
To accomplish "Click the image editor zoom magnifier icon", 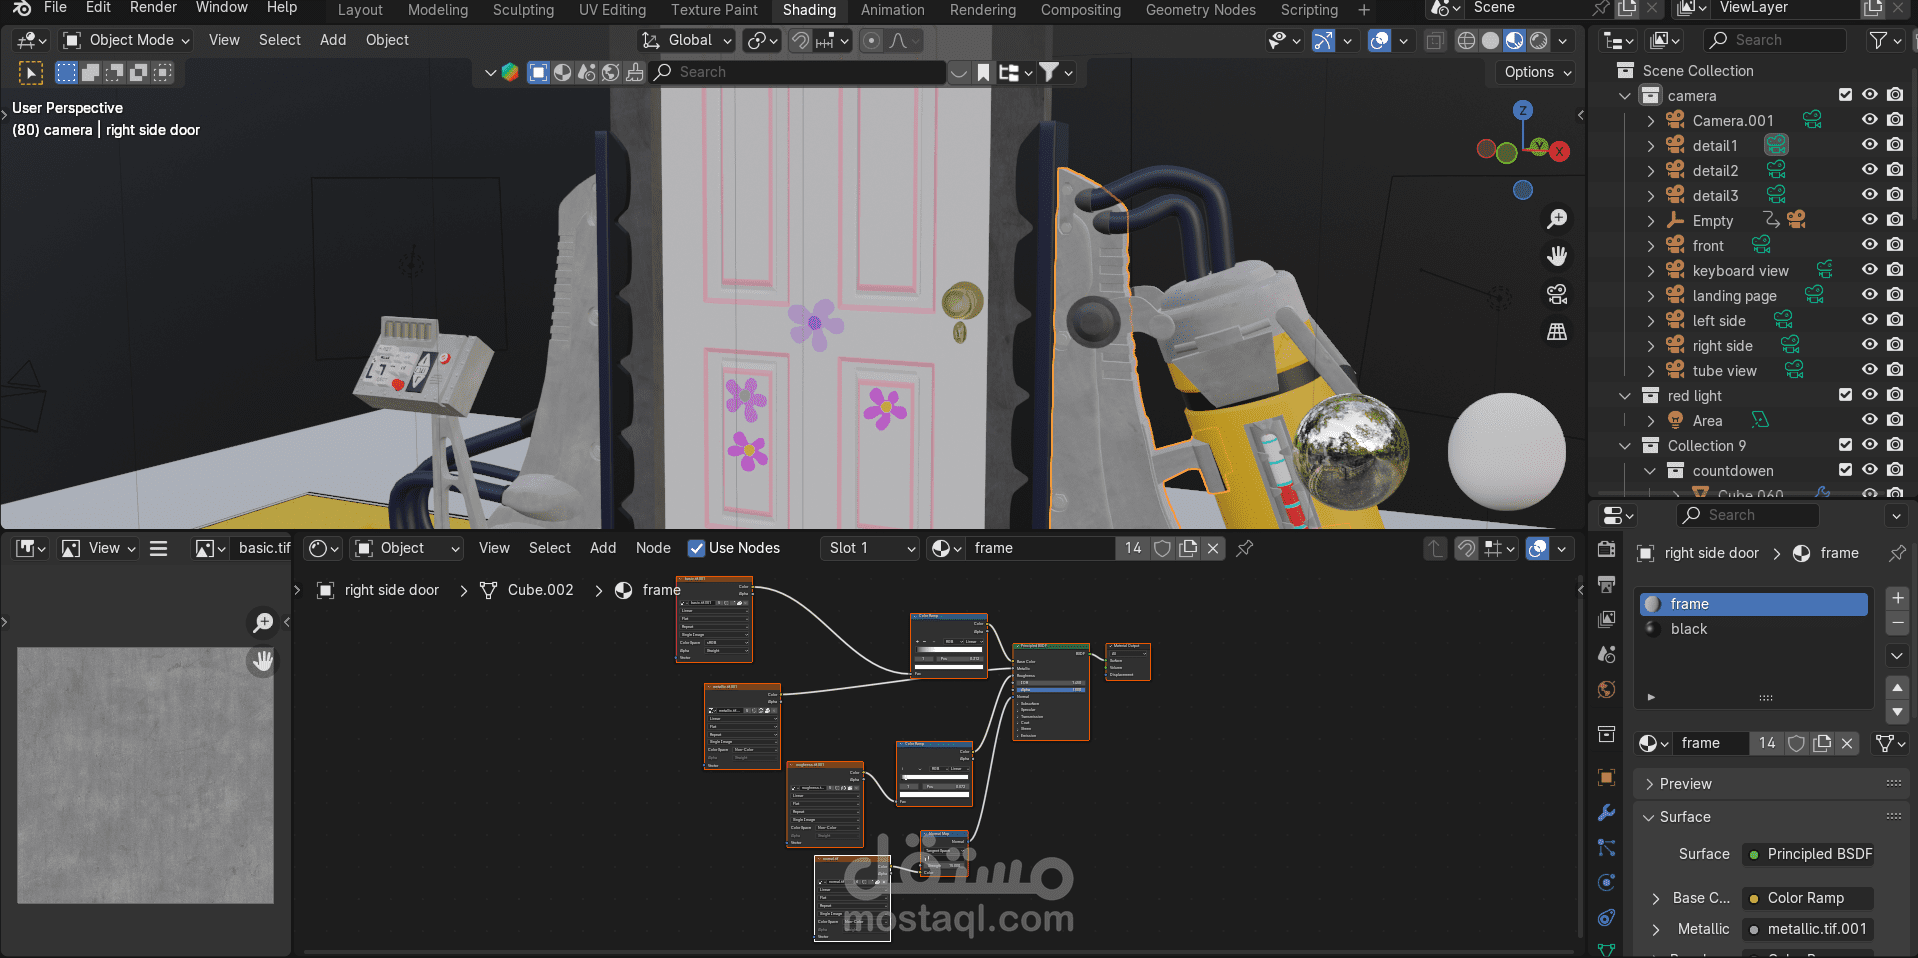I will pyautogui.click(x=263, y=623).
